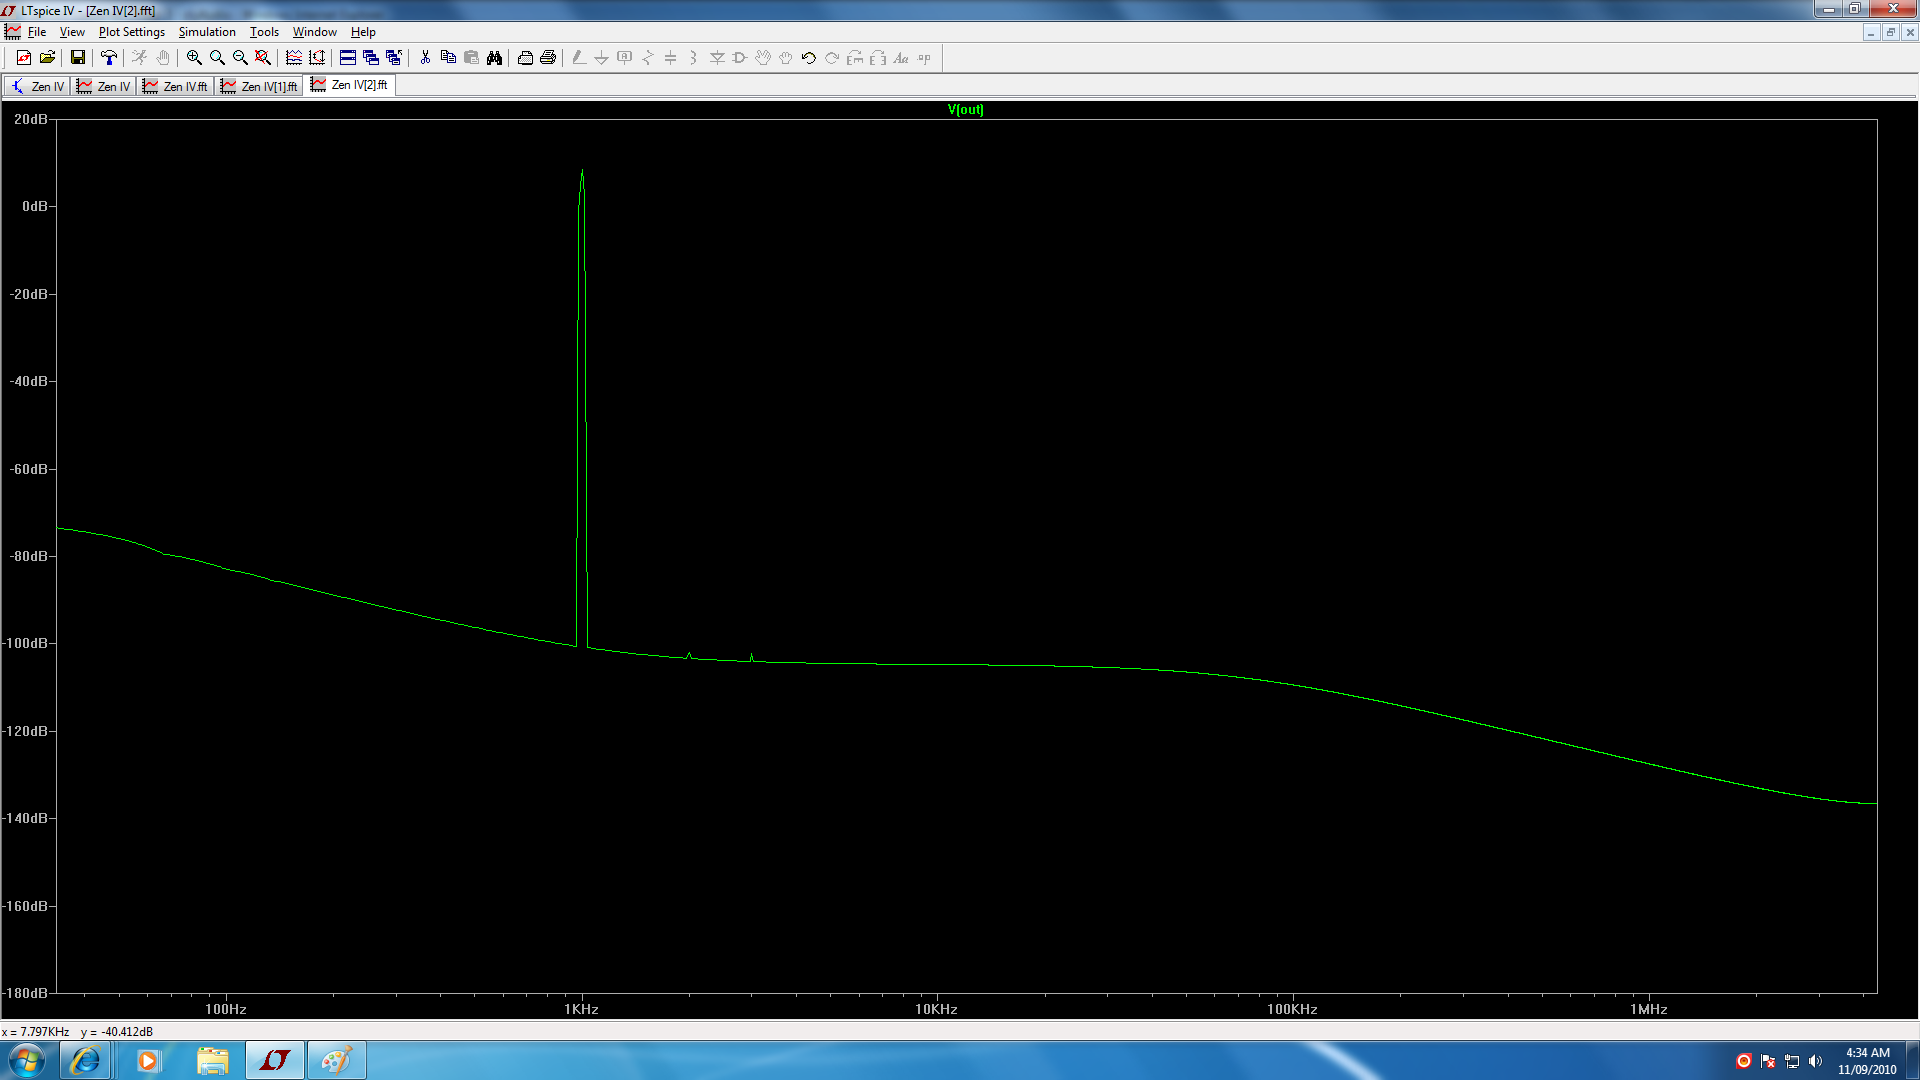Click the 1MHz horizontal axis label
The image size is (1920, 1080).
(1648, 1009)
